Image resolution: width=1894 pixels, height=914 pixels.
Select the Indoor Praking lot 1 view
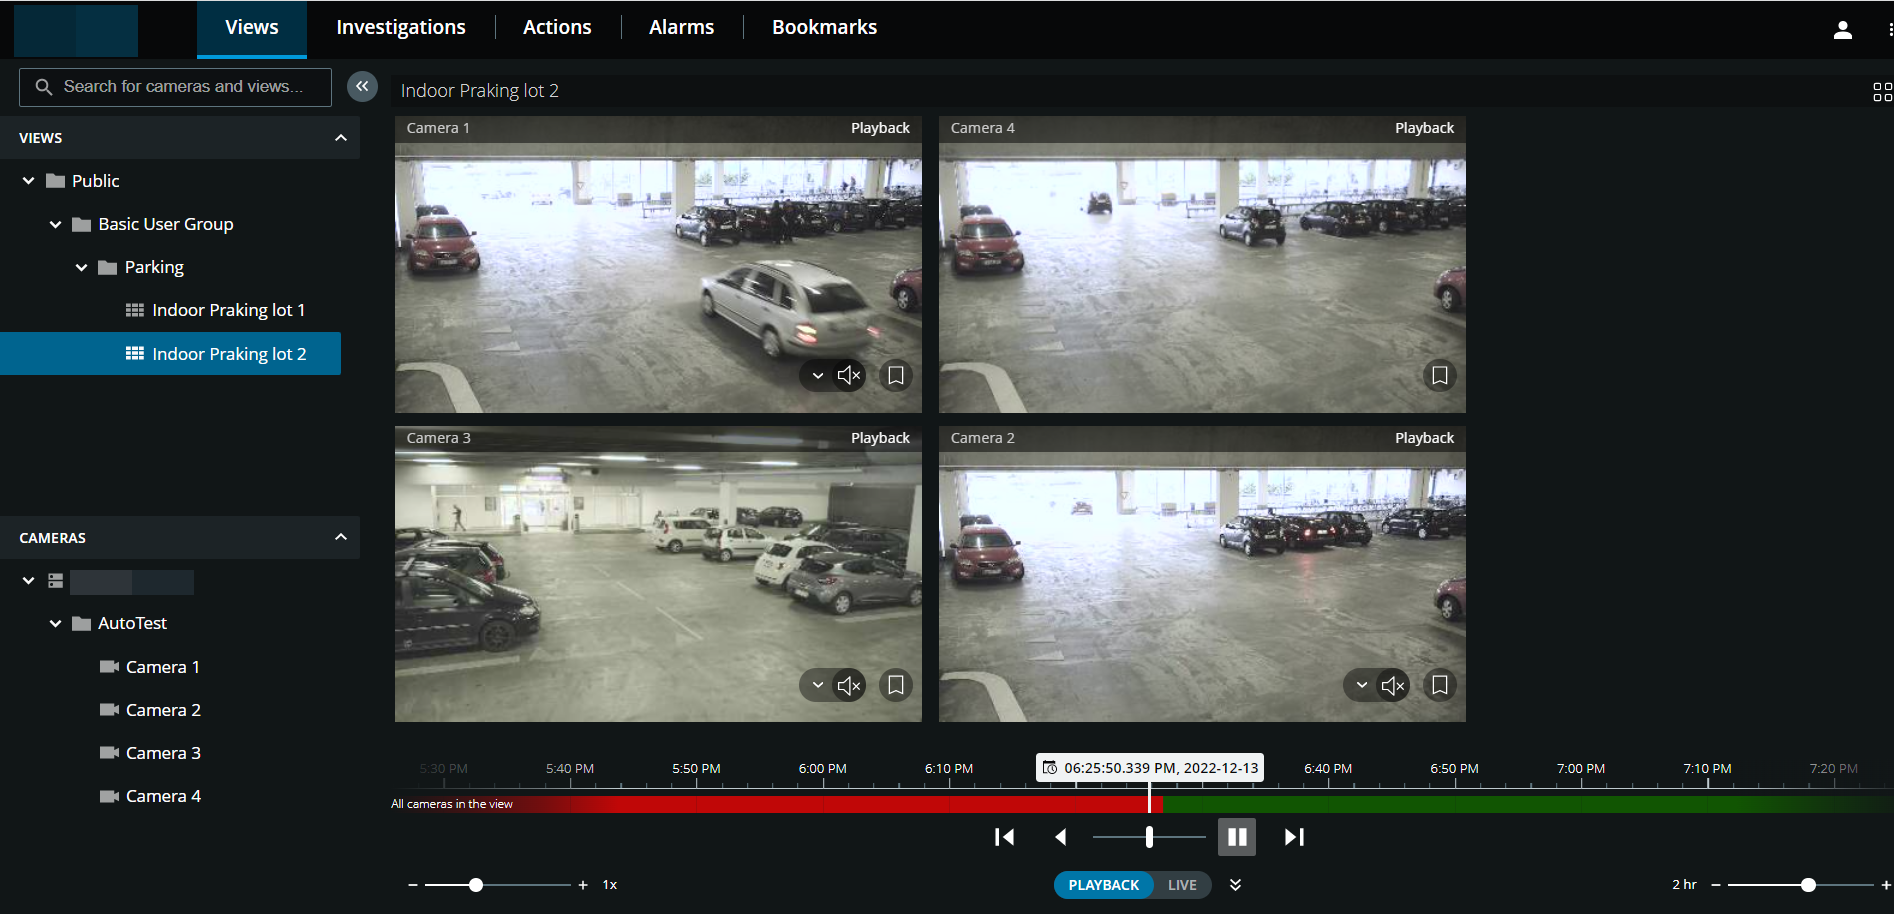228,309
